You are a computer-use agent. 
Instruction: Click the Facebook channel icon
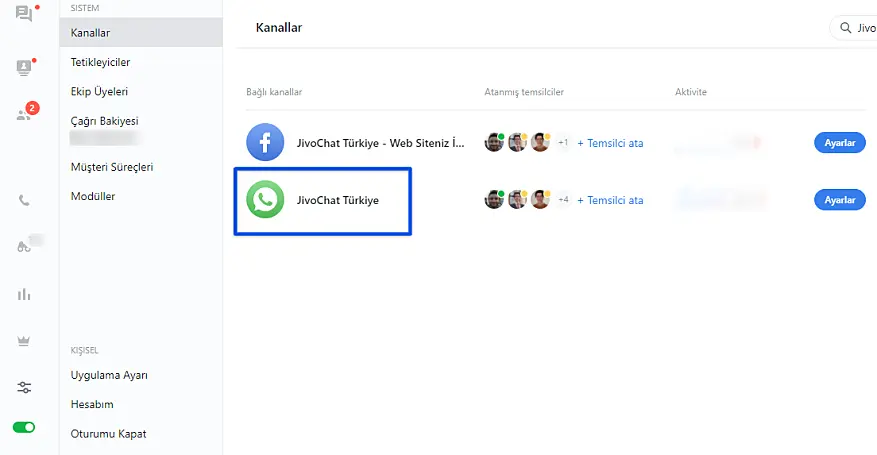(265, 142)
